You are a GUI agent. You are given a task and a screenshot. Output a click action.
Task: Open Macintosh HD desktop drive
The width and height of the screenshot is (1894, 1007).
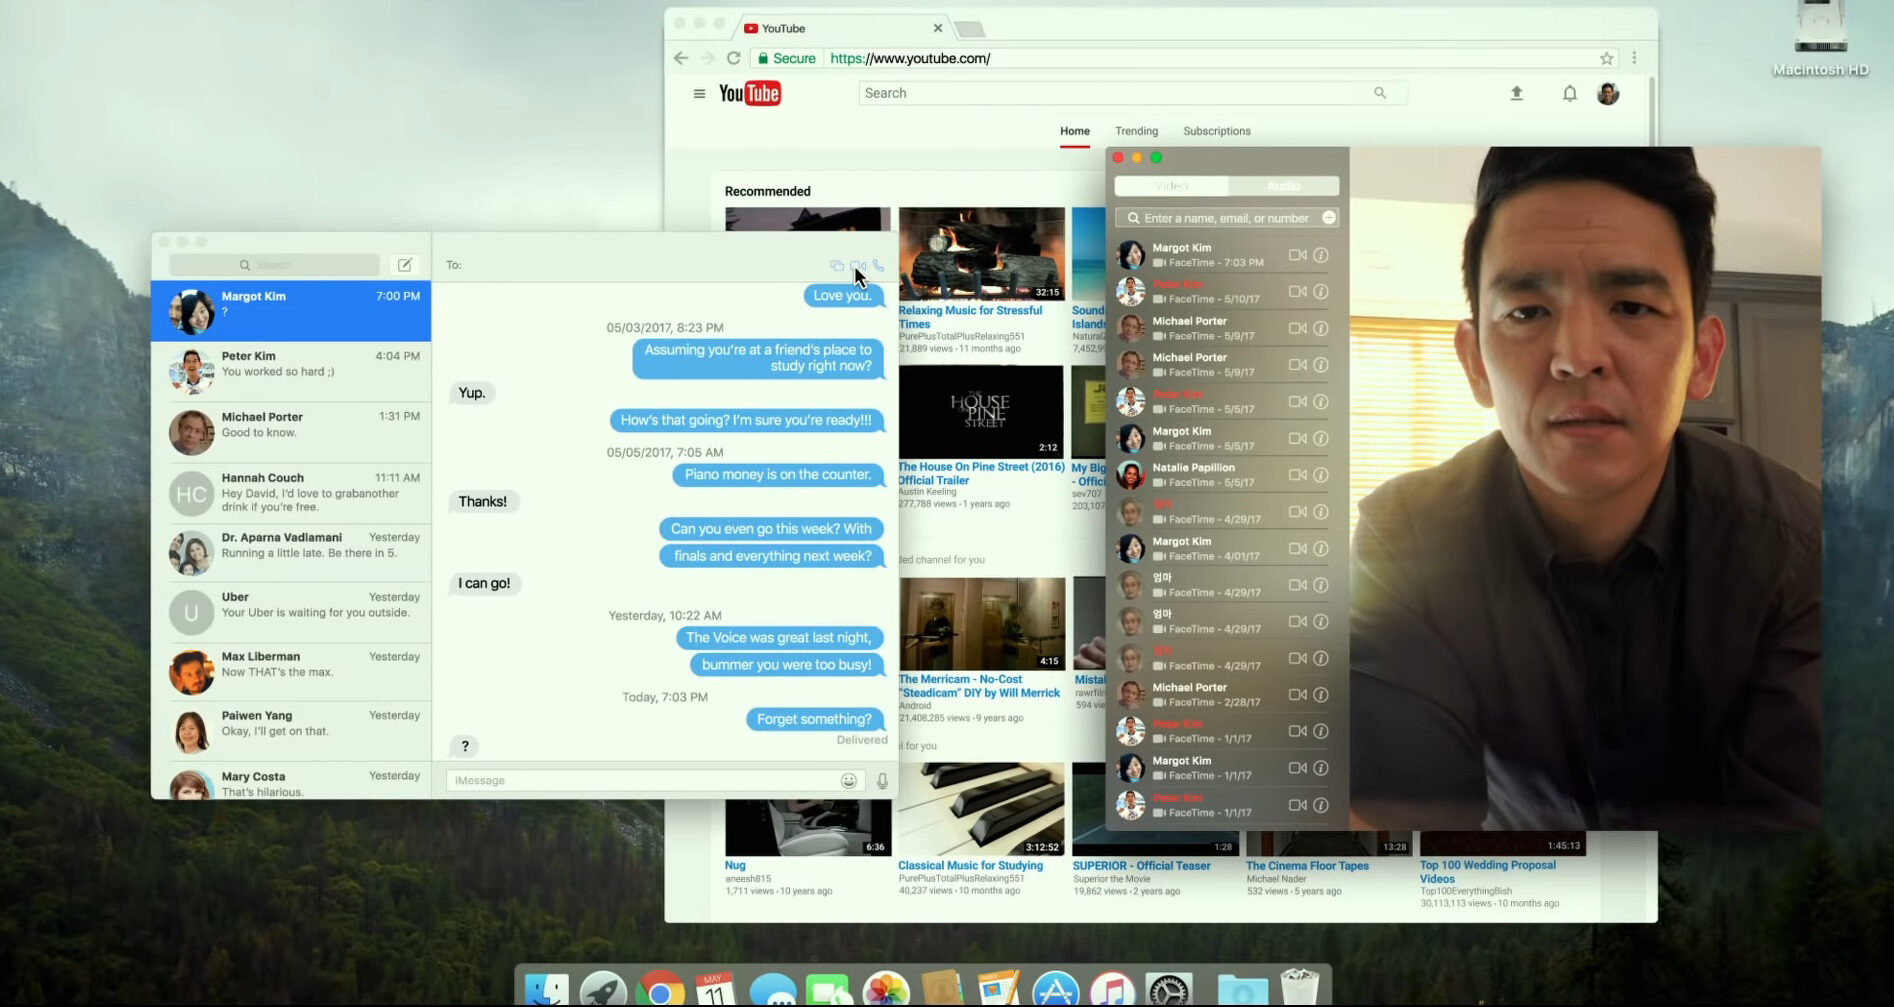click(1820, 38)
